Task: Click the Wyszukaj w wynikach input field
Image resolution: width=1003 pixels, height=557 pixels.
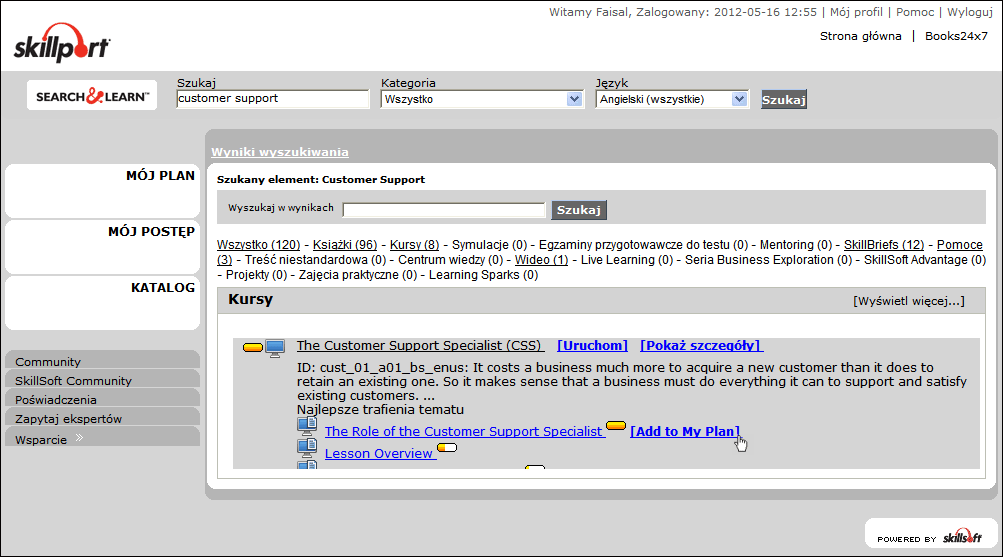Action: click(x=443, y=209)
